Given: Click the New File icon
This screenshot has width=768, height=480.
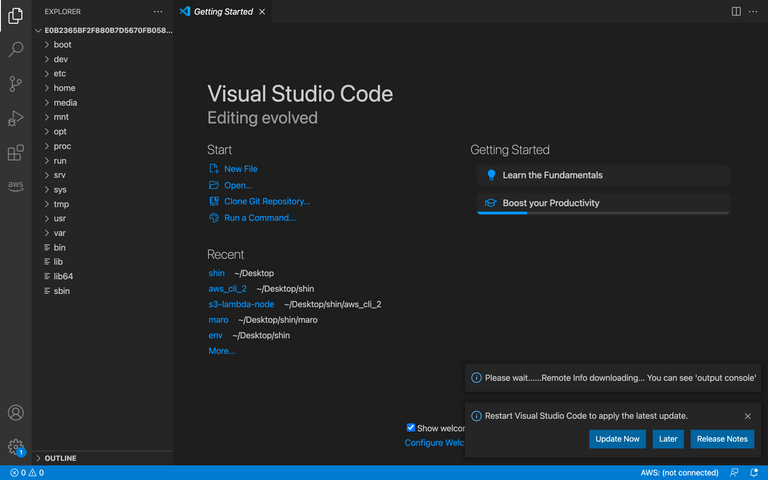Looking at the screenshot, I should (x=214, y=168).
